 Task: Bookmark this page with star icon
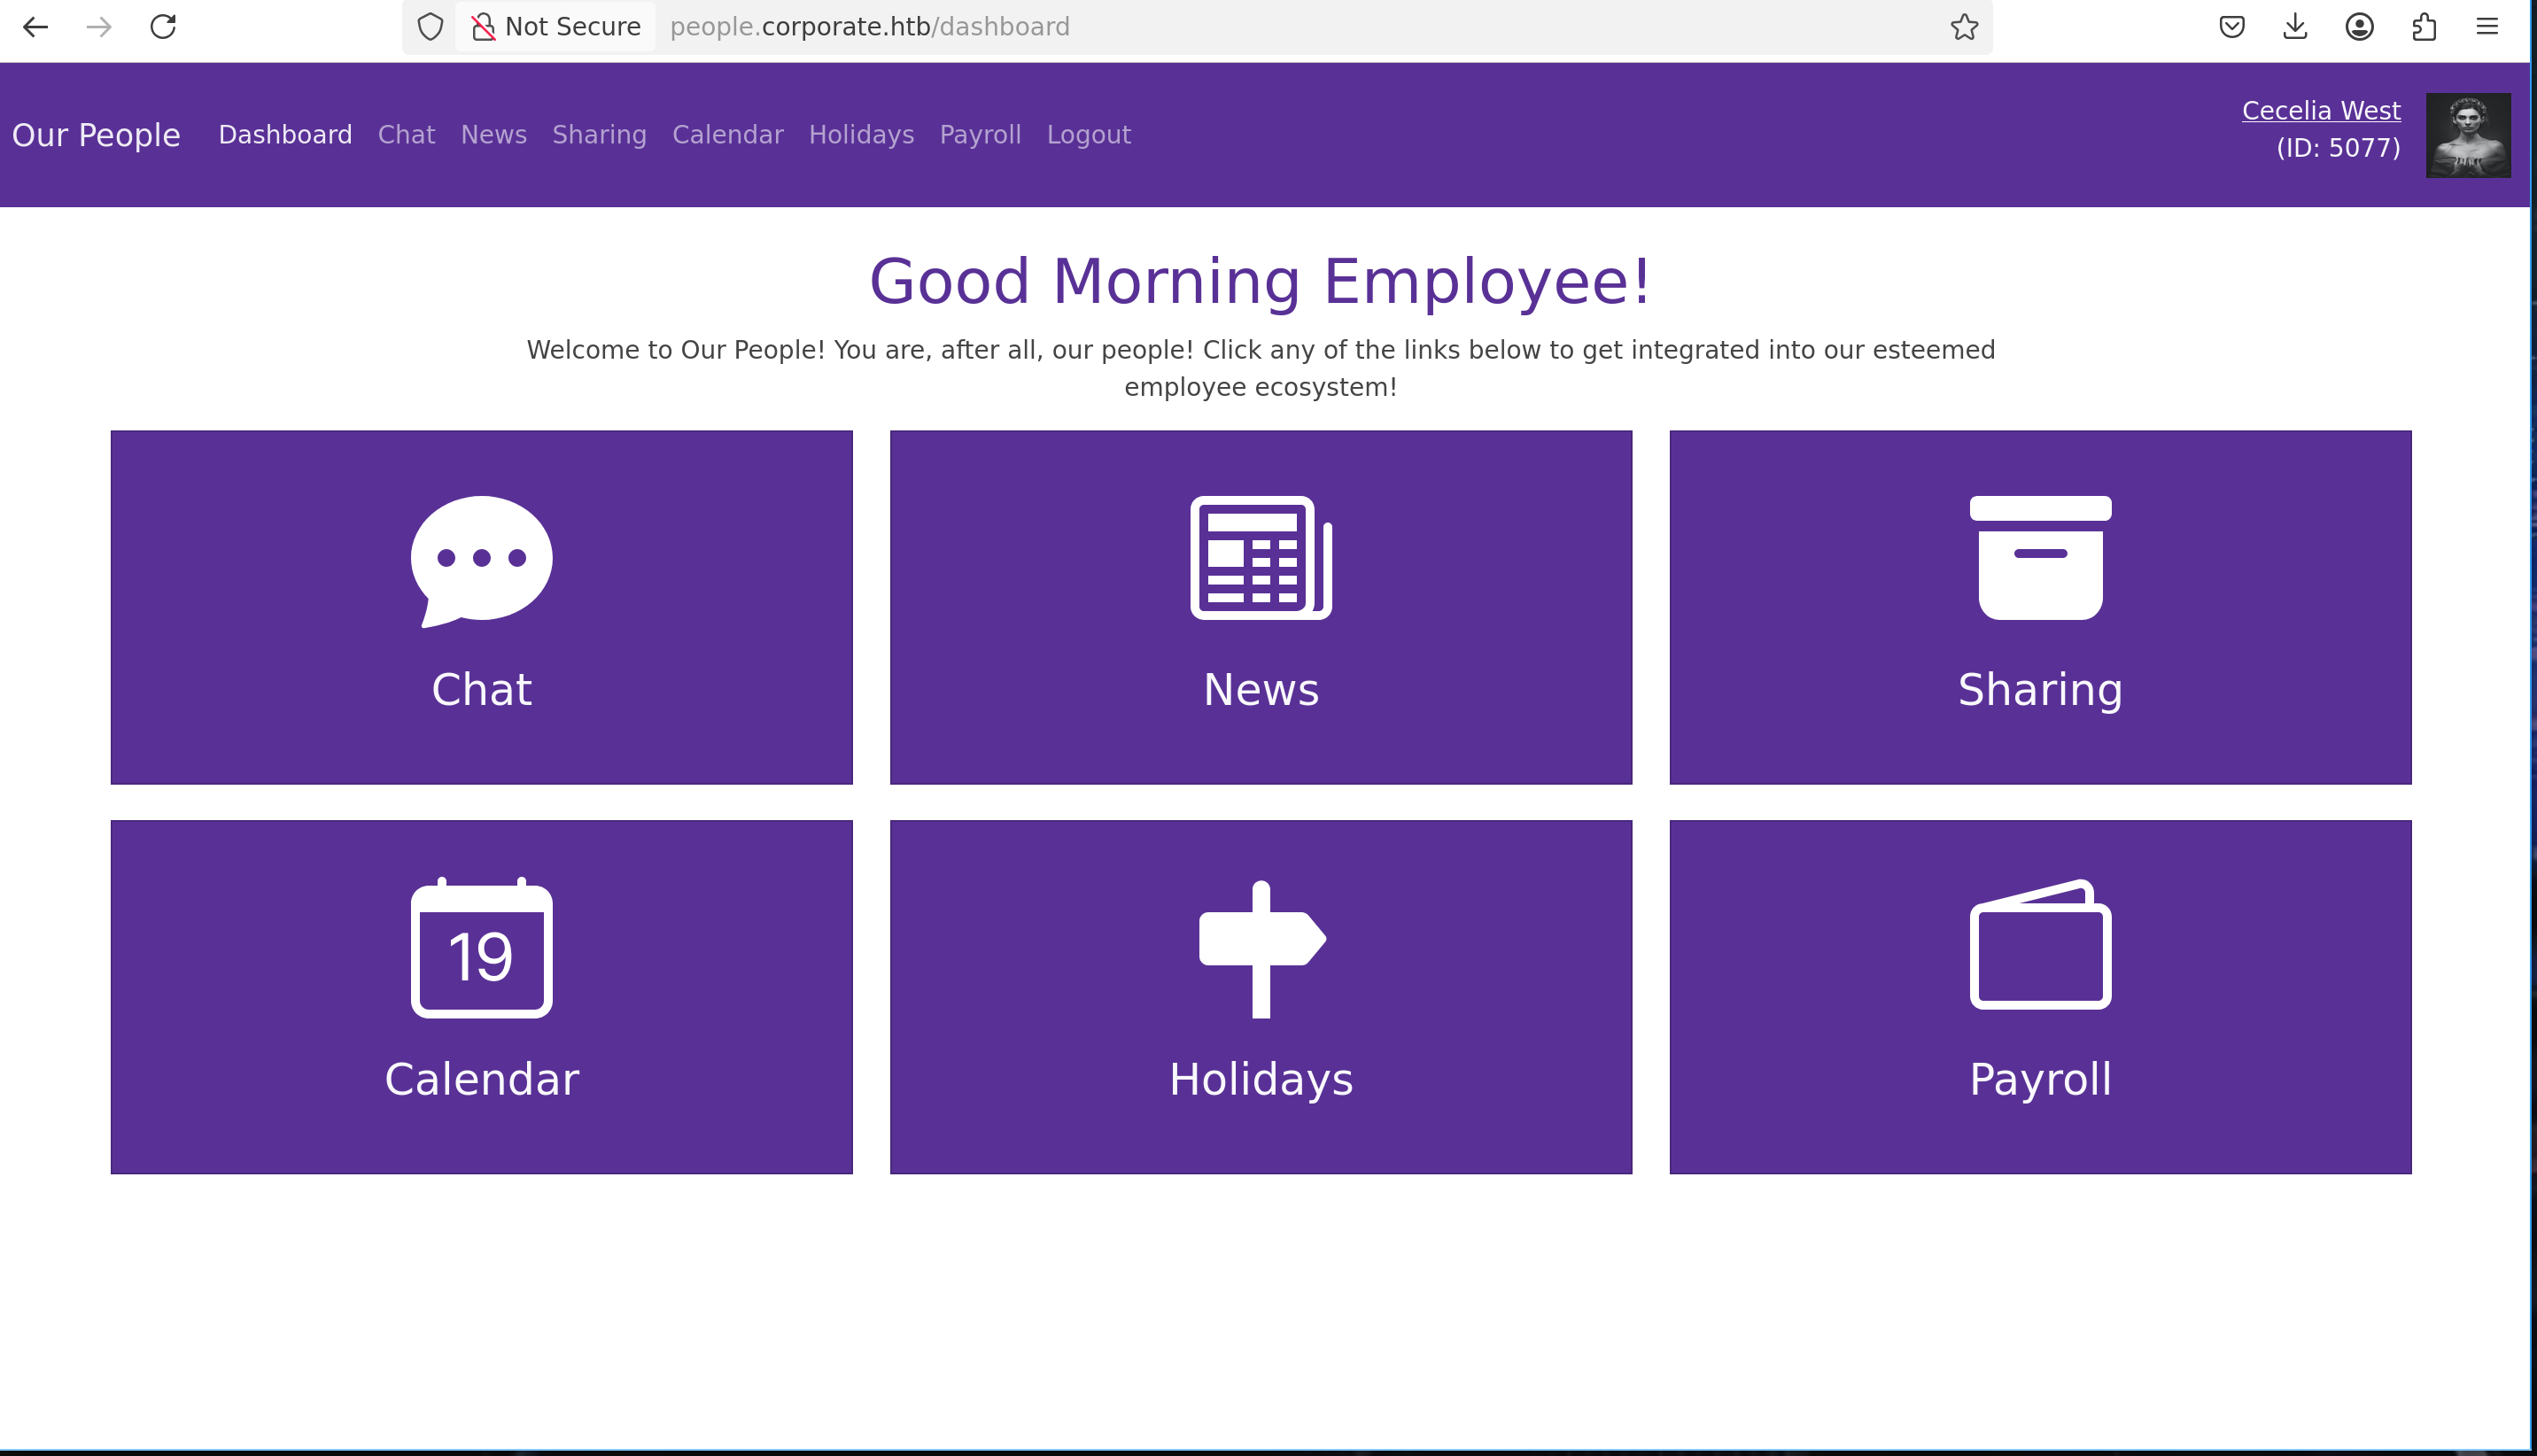pyautogui.click(x=1963, y=27)
